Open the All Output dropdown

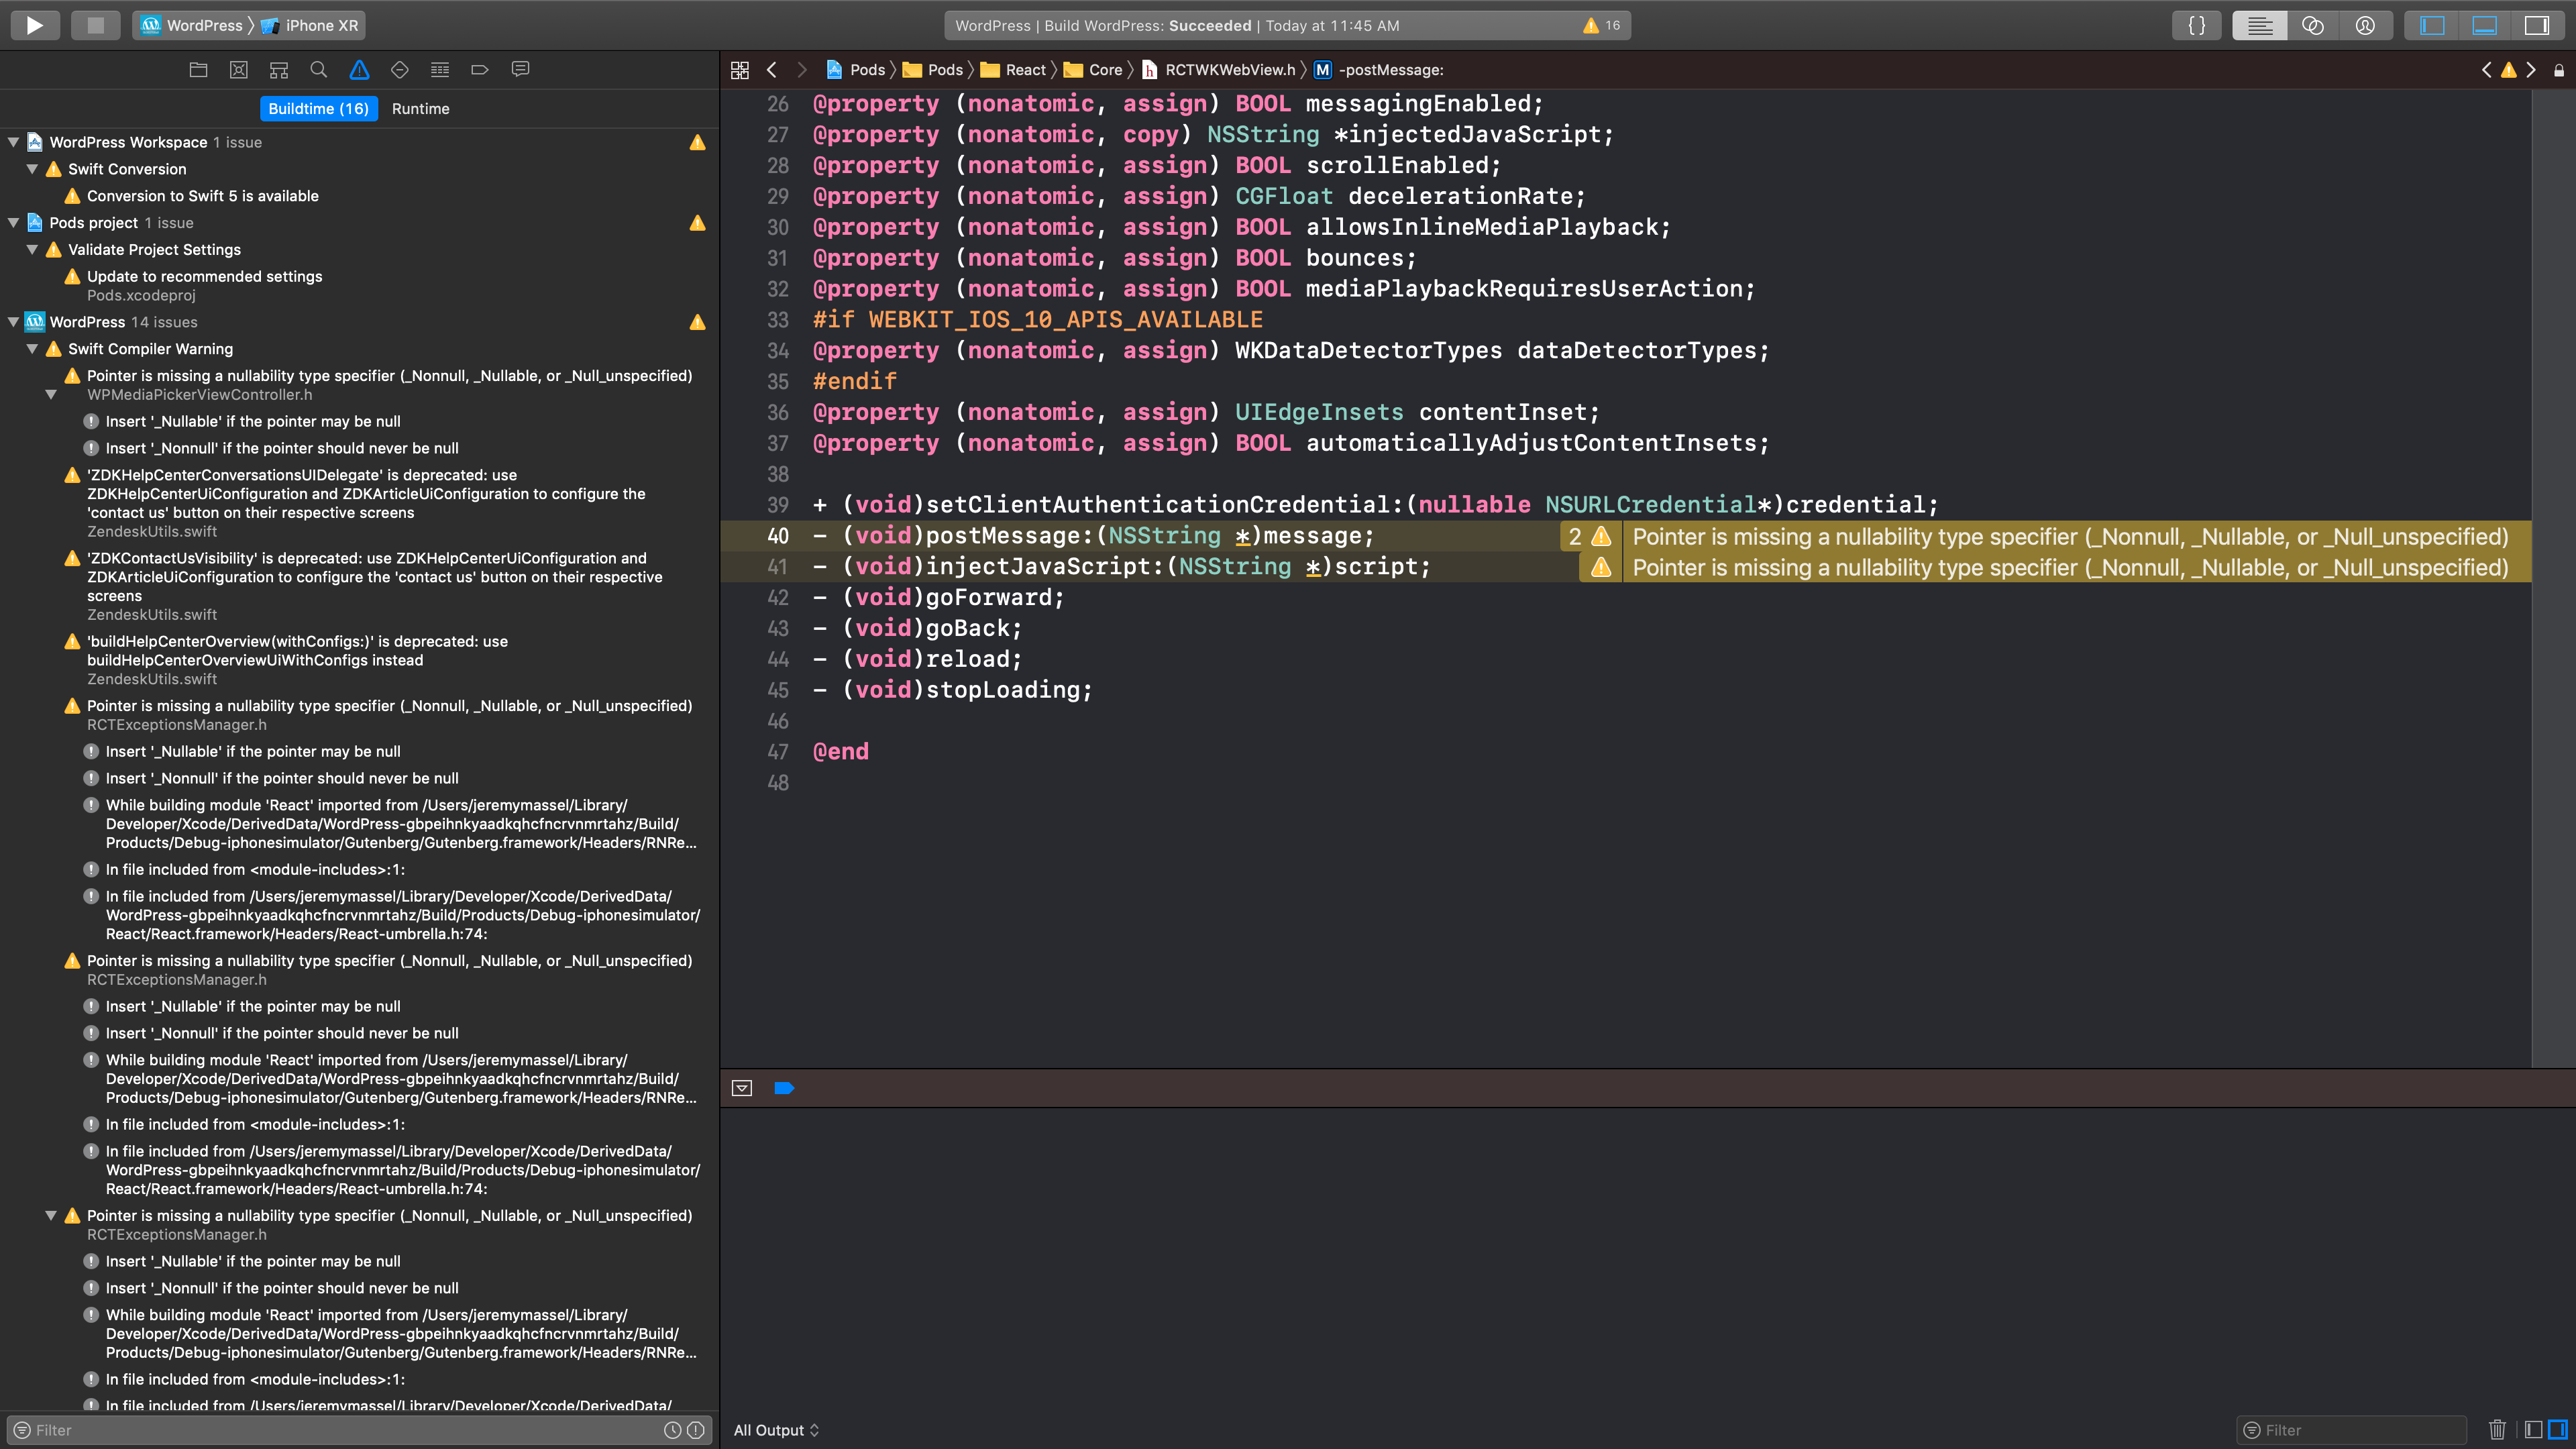(776, 1429)
